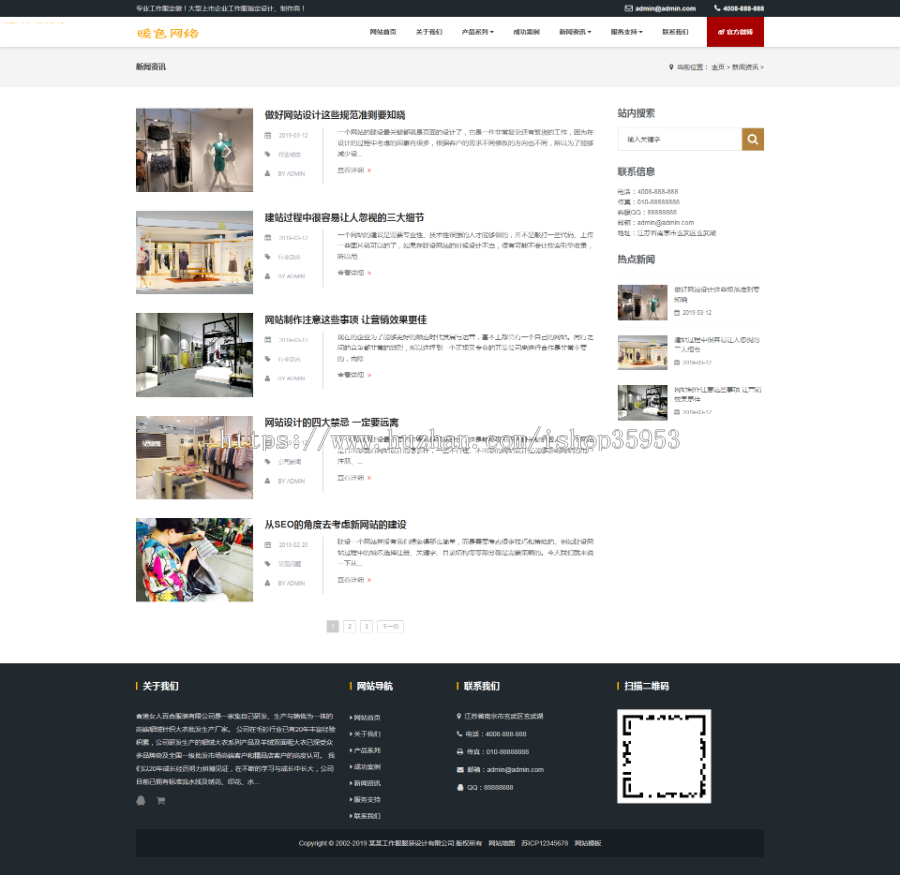Viewport: 900px width, 875px height.
Task: Click the 站内搜索 keyword input field
Action: (679, 139)
